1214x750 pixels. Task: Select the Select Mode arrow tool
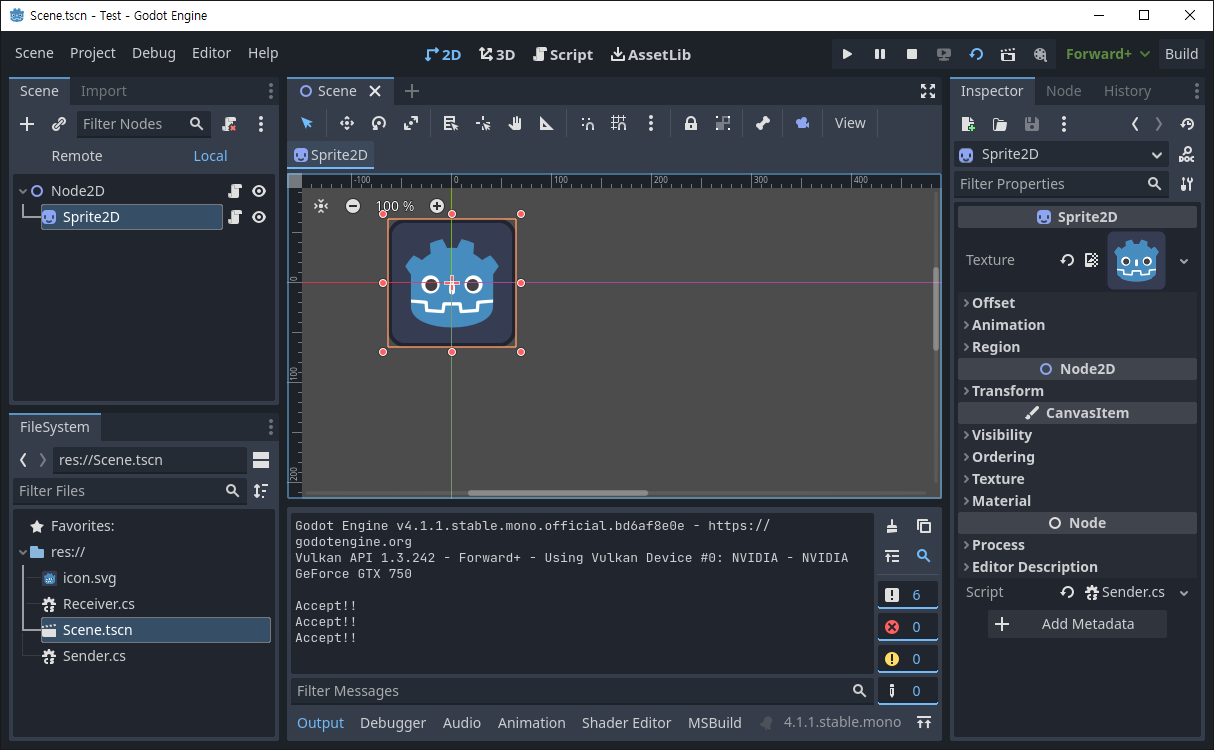click(x=307, y=123)
